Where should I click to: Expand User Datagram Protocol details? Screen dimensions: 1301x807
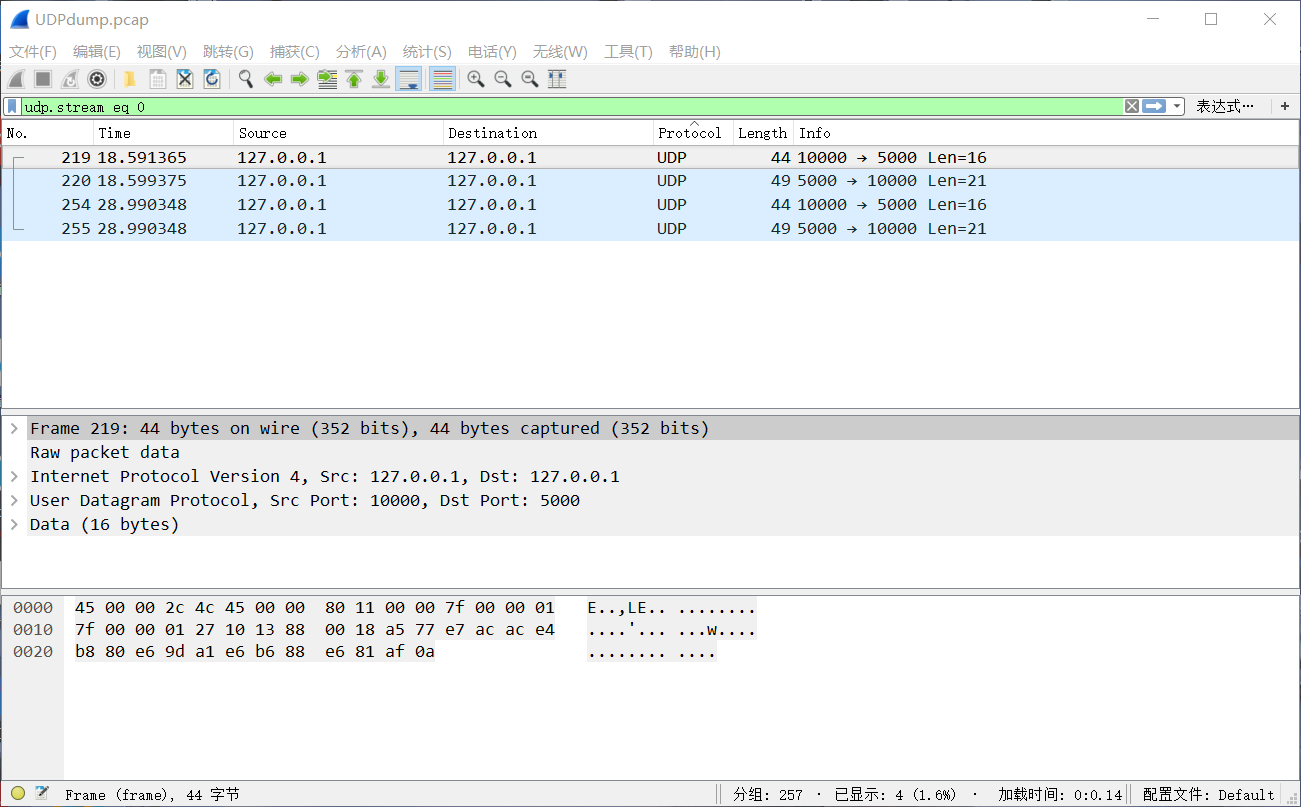coord(14,500)
